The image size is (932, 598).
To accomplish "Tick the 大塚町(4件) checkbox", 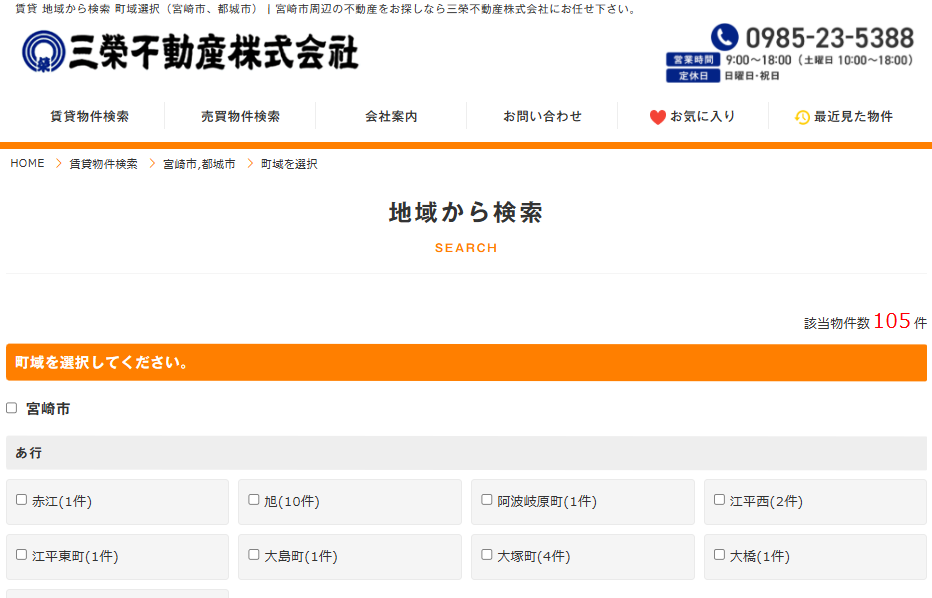I will pos(487,555).
